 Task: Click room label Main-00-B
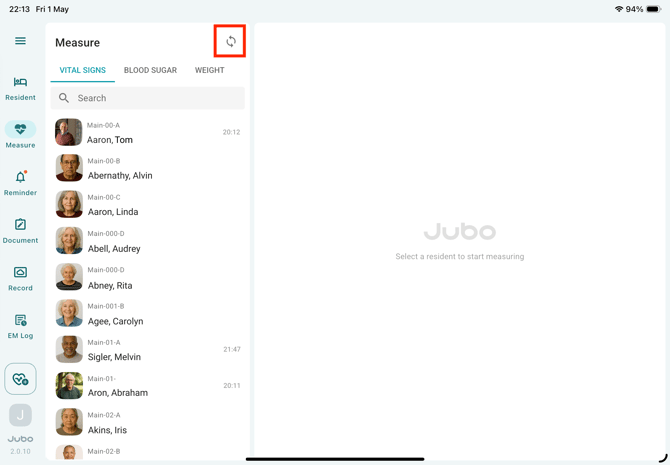(x=104, y=161)
